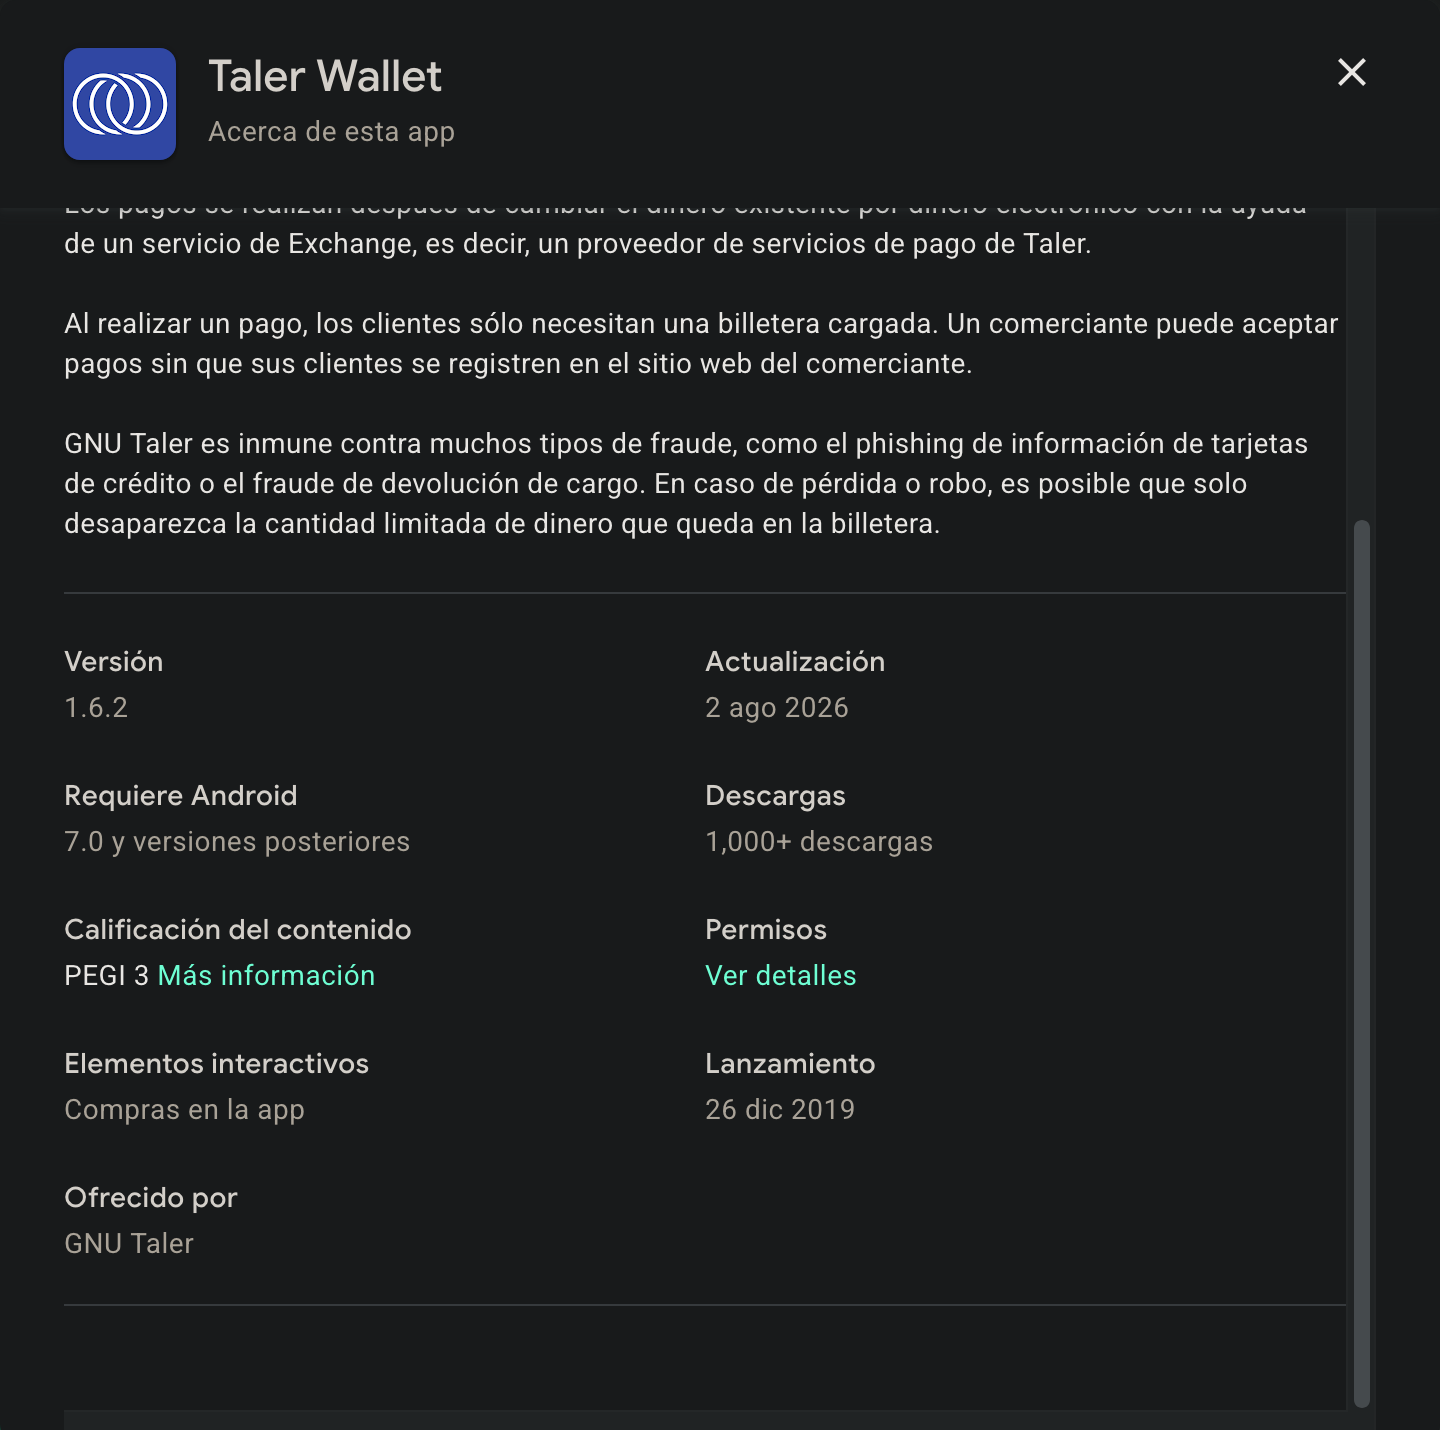The height and width of the screenshot is (1430, 1440).
Task: Click the Actualización date 2 ago 2026
Action: 777,707
